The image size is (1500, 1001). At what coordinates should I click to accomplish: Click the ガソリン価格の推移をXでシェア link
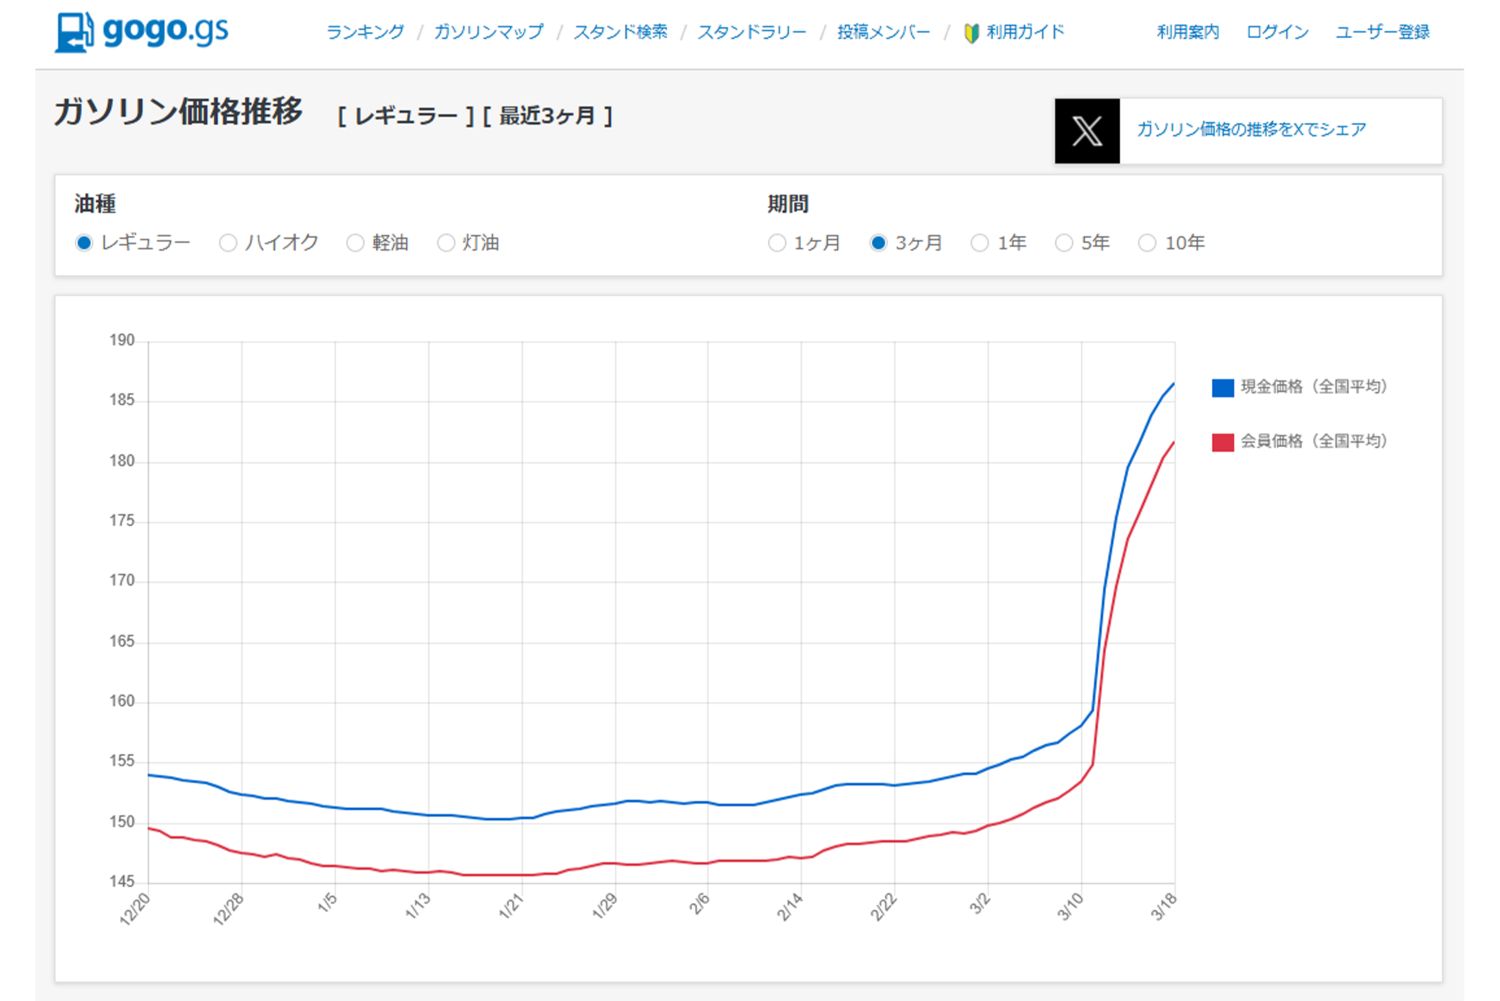pyautogui.click(x=1250, y=130)
